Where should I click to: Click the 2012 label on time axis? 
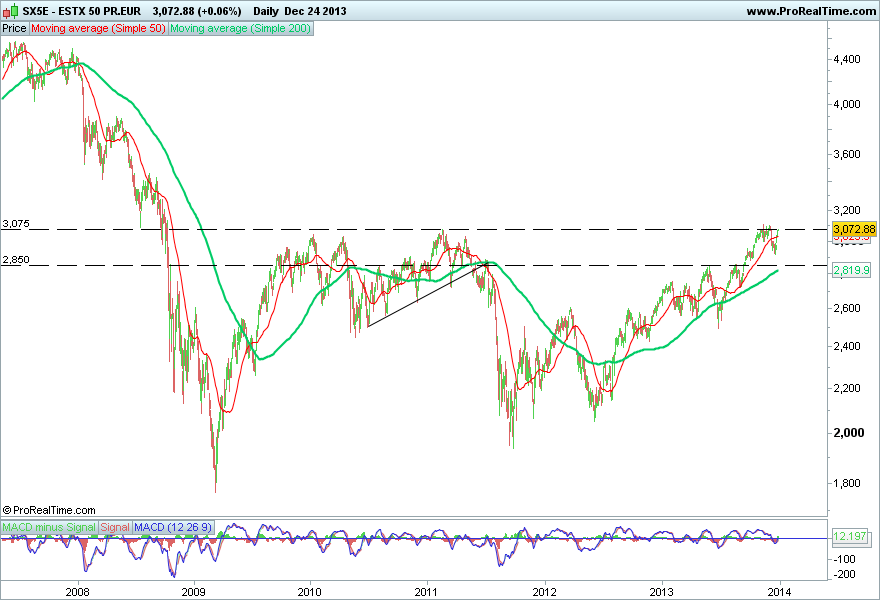[x=544, y=592]
